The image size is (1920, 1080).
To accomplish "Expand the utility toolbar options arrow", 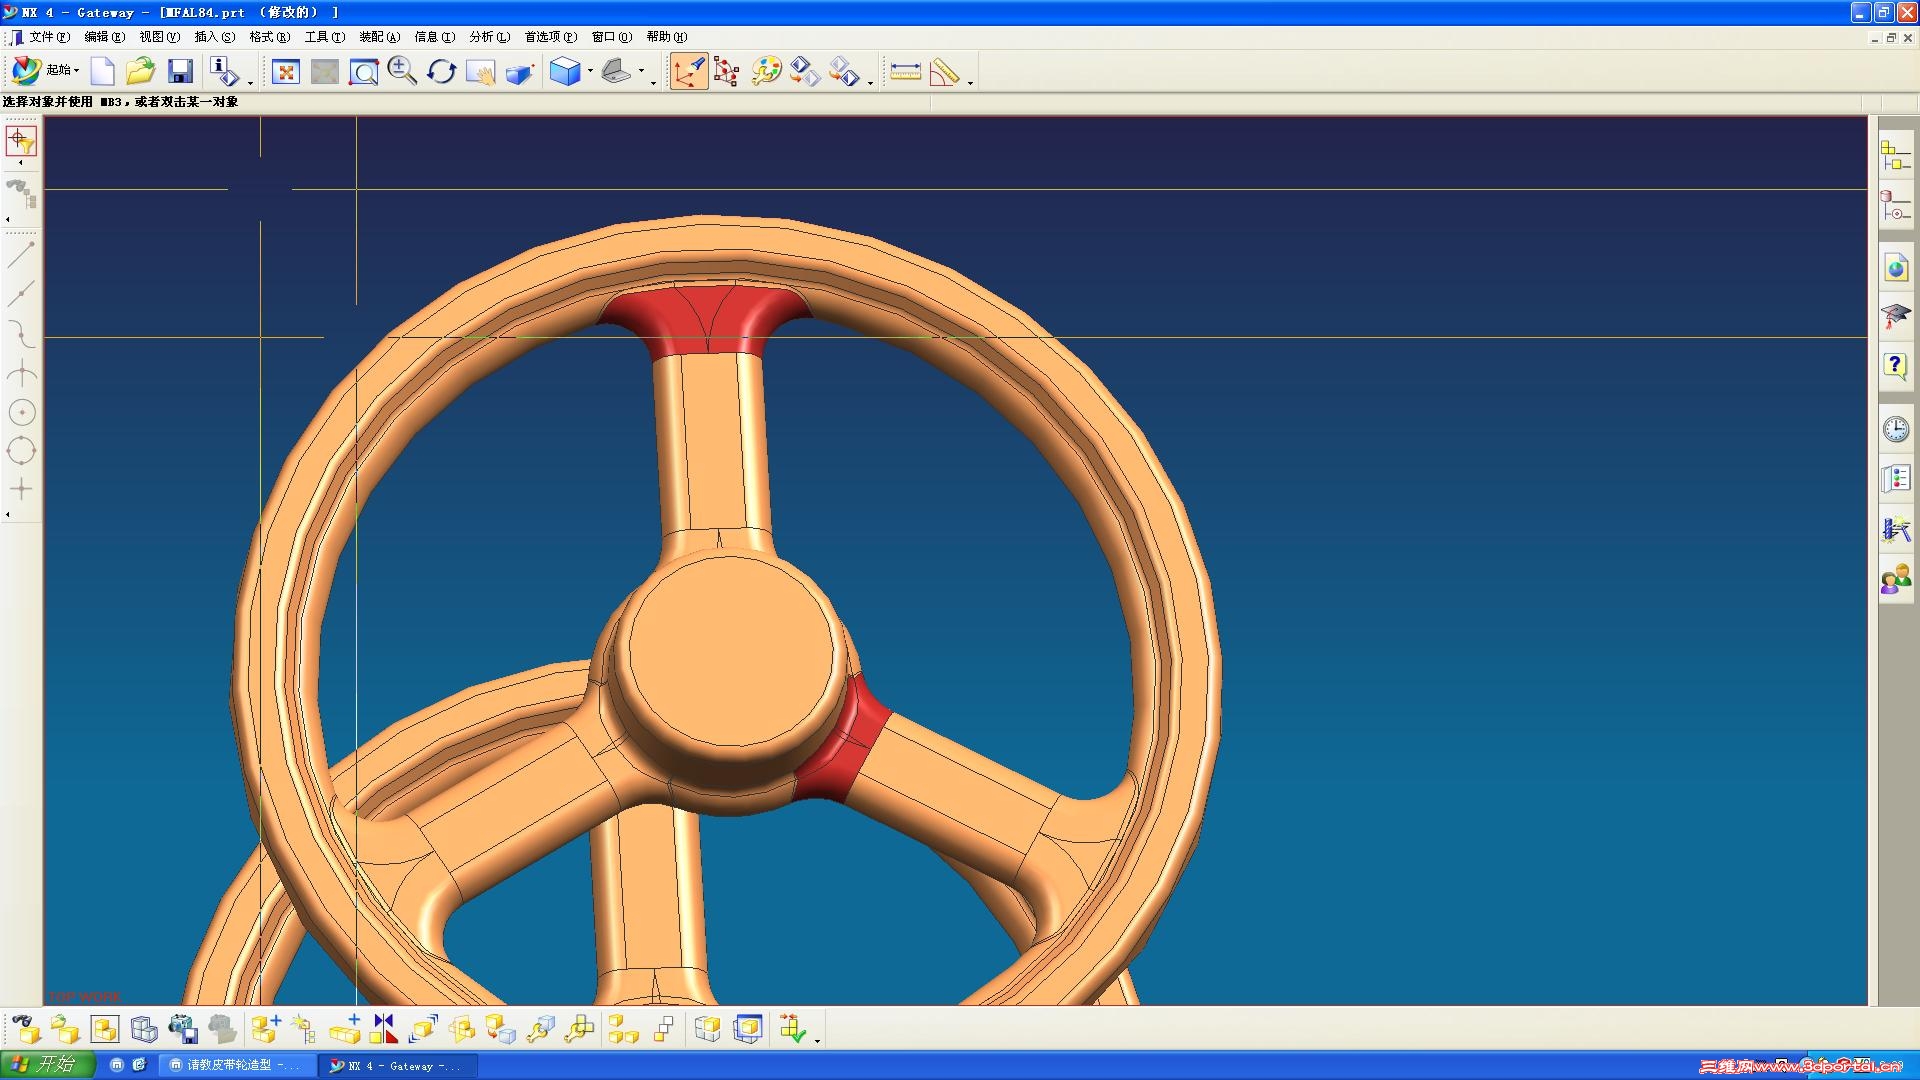I will [x=870, y=83].
